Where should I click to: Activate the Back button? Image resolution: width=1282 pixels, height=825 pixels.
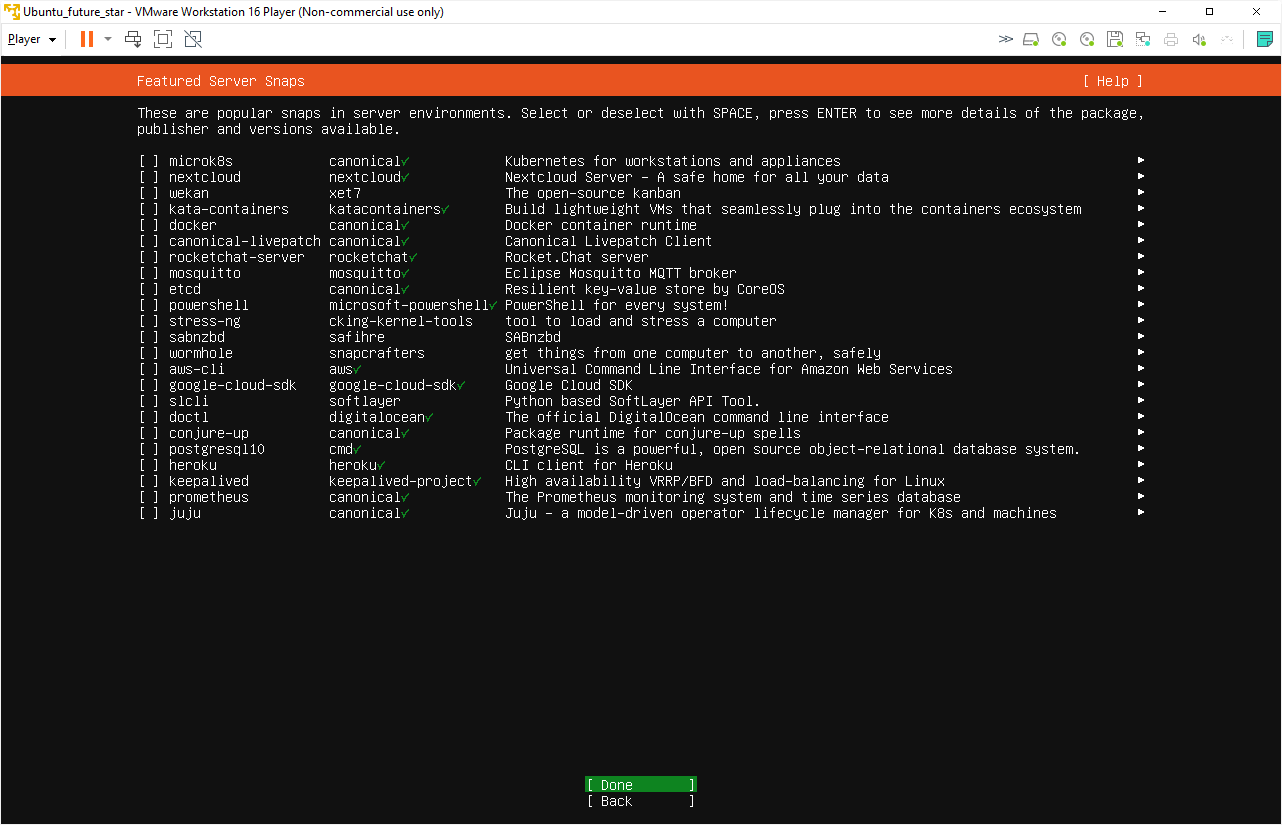point(641,801)
